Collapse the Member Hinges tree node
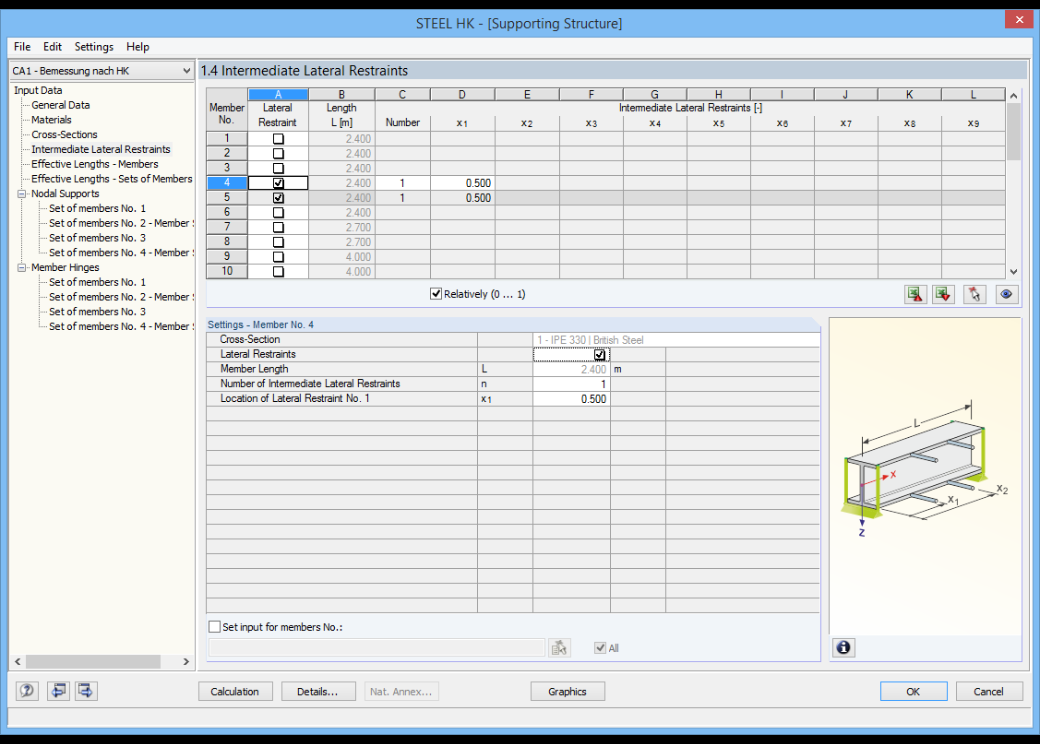1040x744 pixels. coord(22,267)
